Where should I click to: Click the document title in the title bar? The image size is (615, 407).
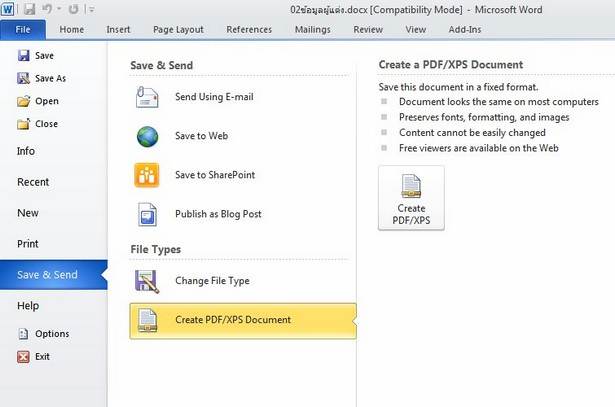tap(416, 10)
